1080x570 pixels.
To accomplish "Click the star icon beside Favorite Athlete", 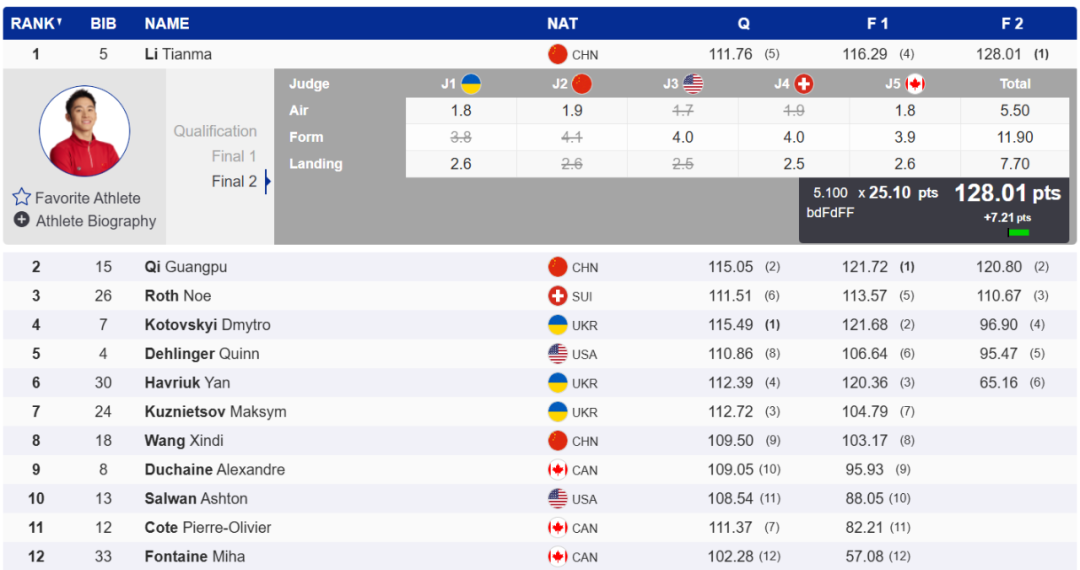I will (21, 197).
